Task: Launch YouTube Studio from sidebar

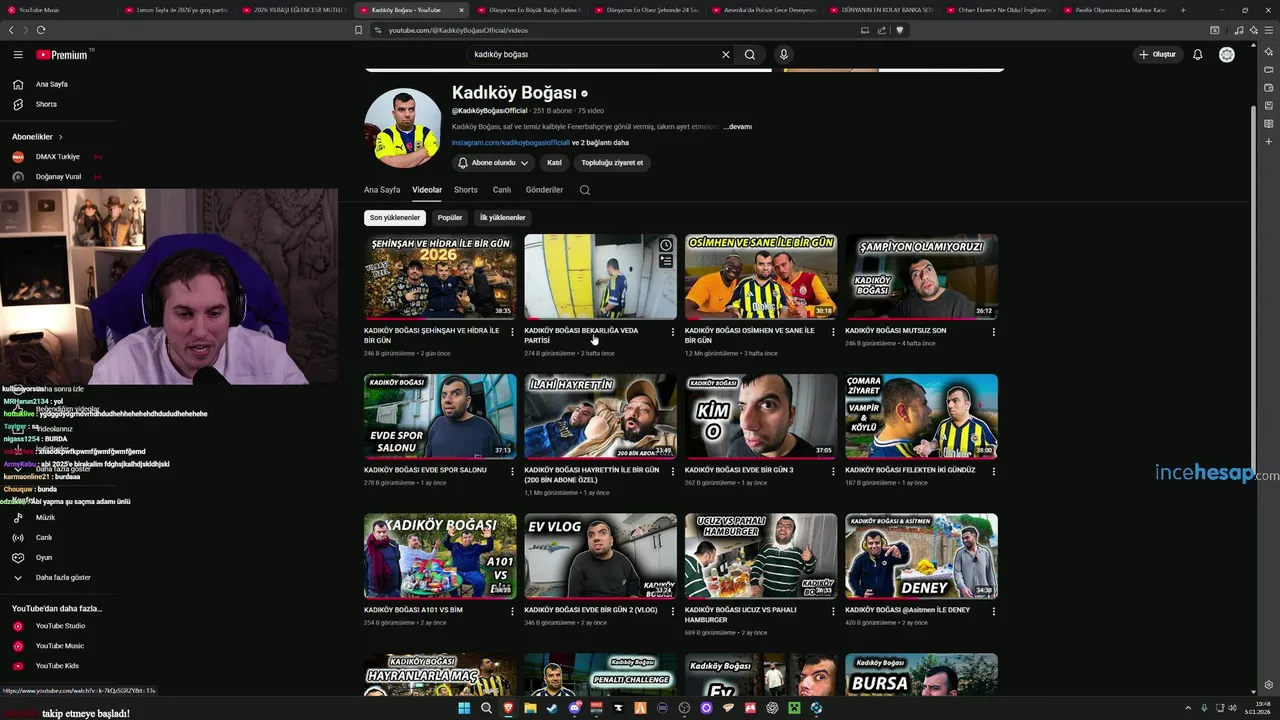Action: pos(60,626)
